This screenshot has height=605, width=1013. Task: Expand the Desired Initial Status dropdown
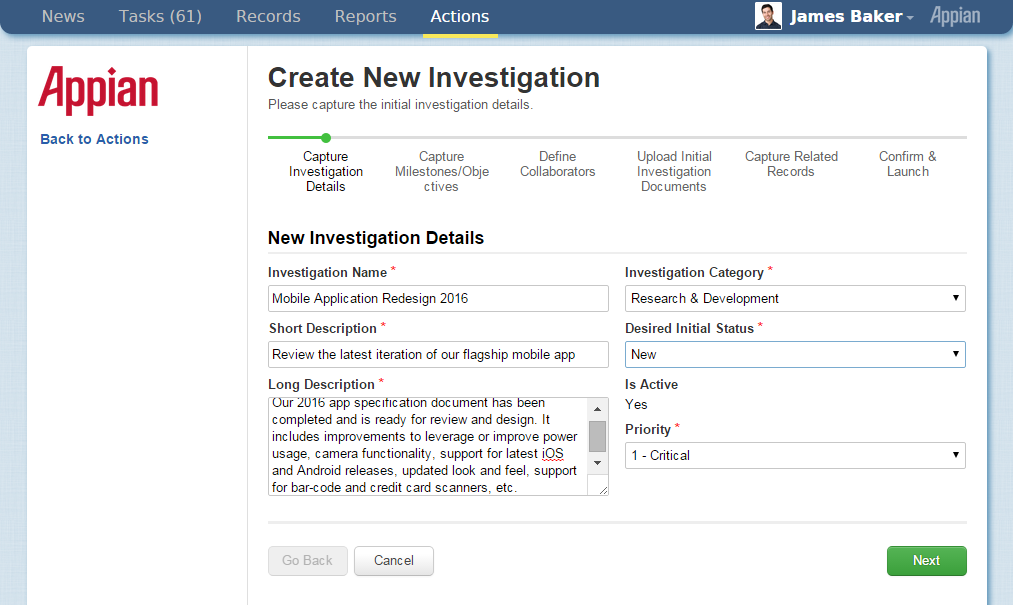point(794,354)
